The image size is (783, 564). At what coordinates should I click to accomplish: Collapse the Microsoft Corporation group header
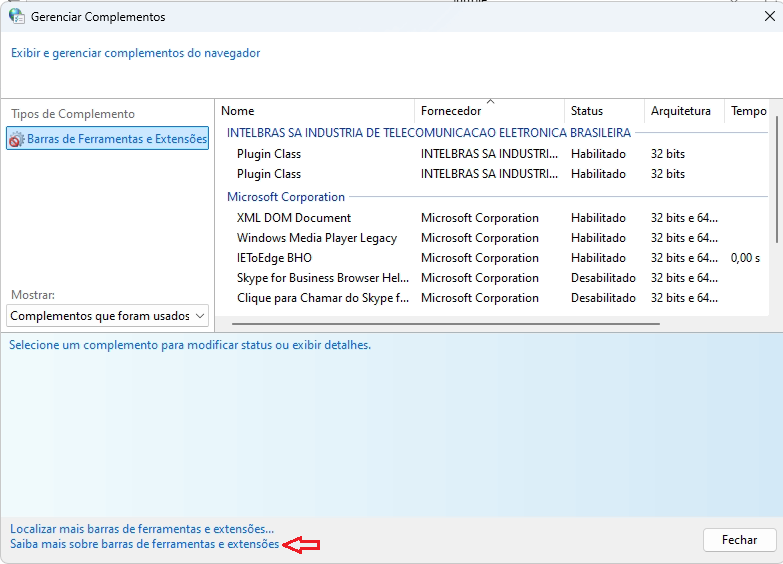(286, 197)
